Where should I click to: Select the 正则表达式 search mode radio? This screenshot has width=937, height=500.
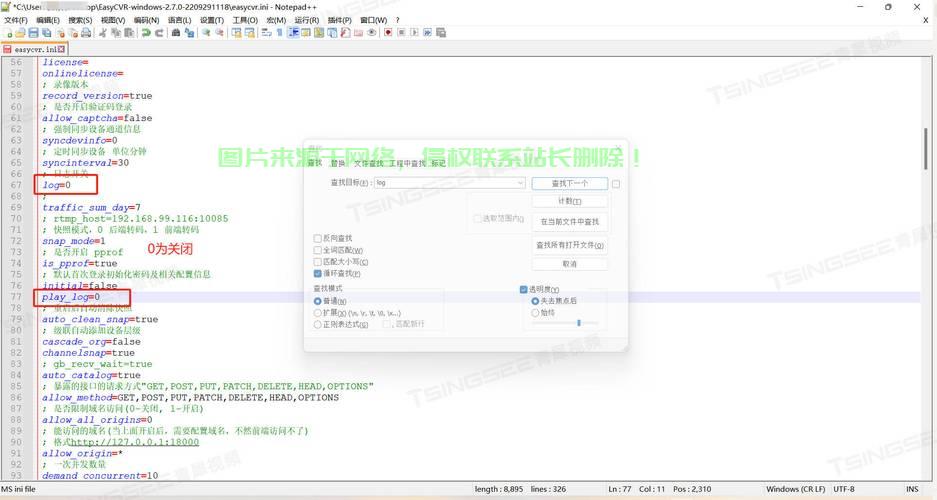[317, 324]
